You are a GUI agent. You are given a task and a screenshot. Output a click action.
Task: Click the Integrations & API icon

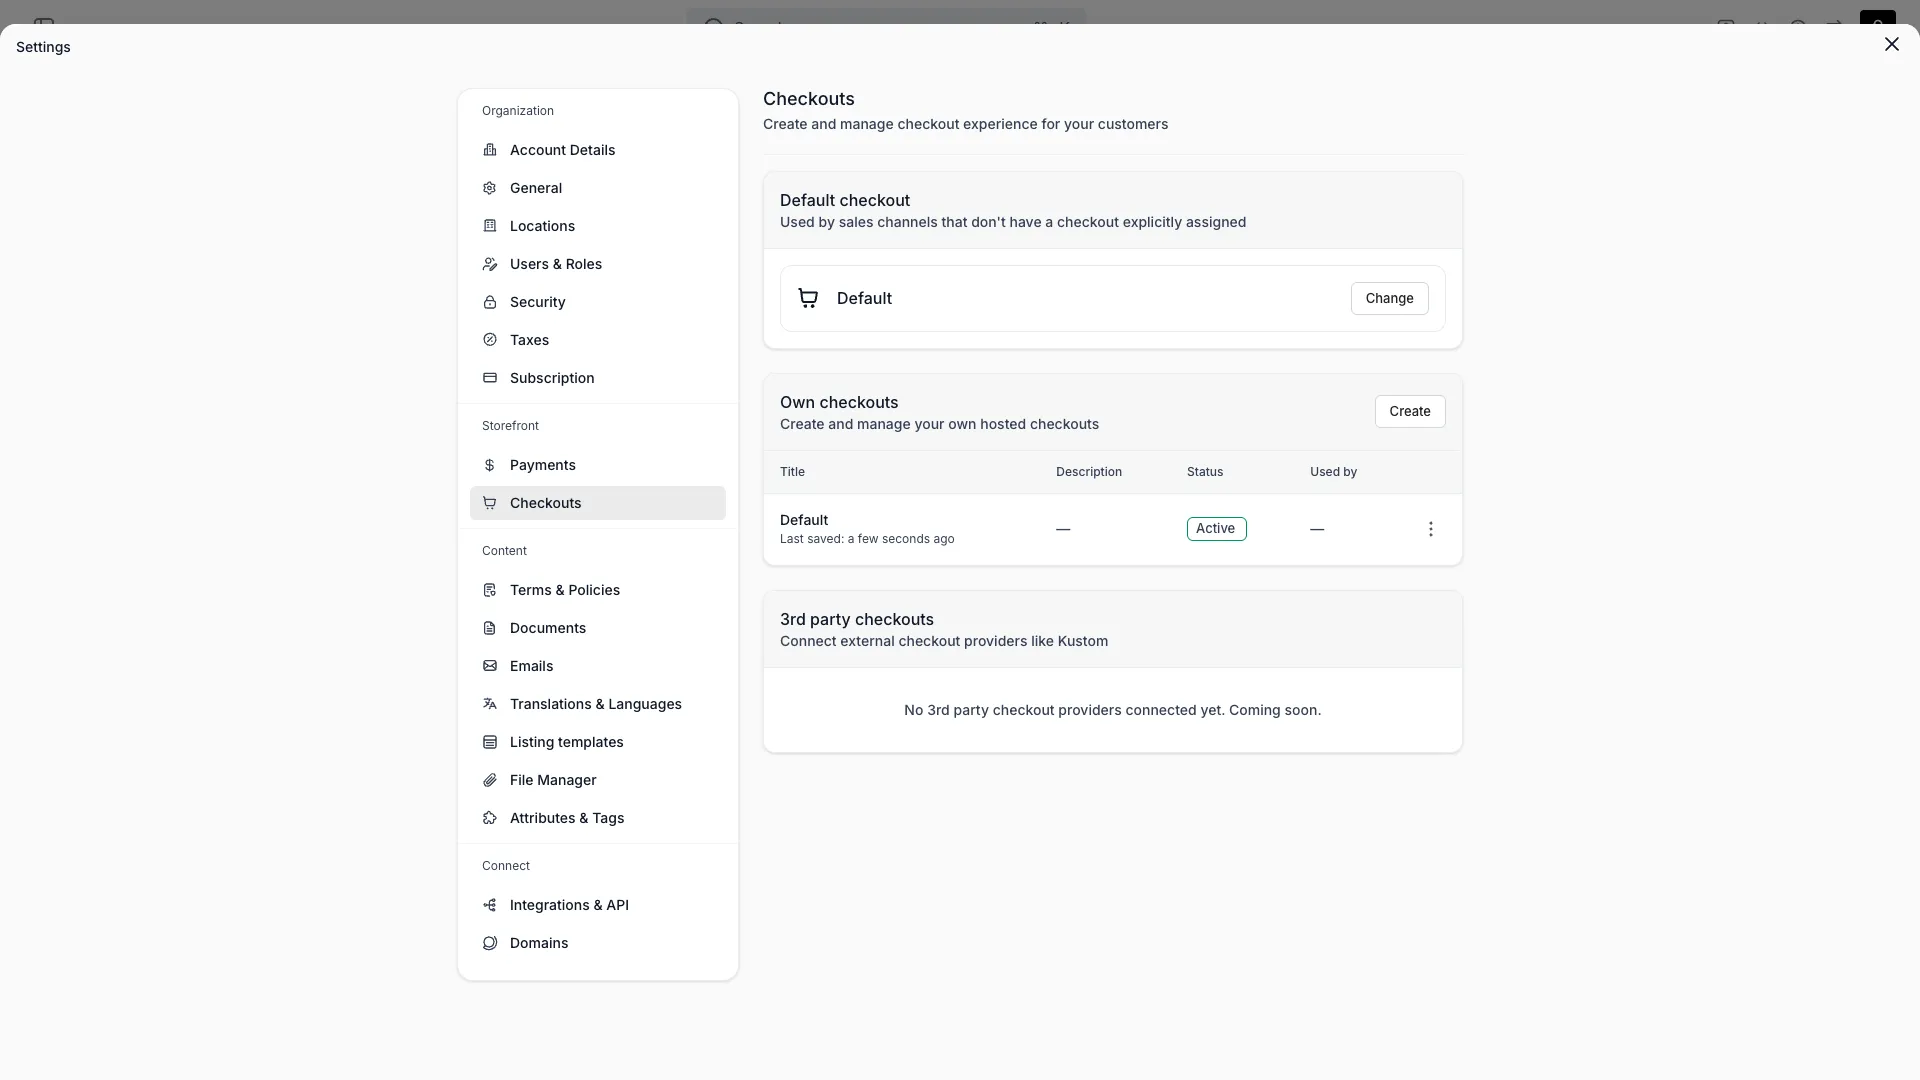tap(490, 905)
